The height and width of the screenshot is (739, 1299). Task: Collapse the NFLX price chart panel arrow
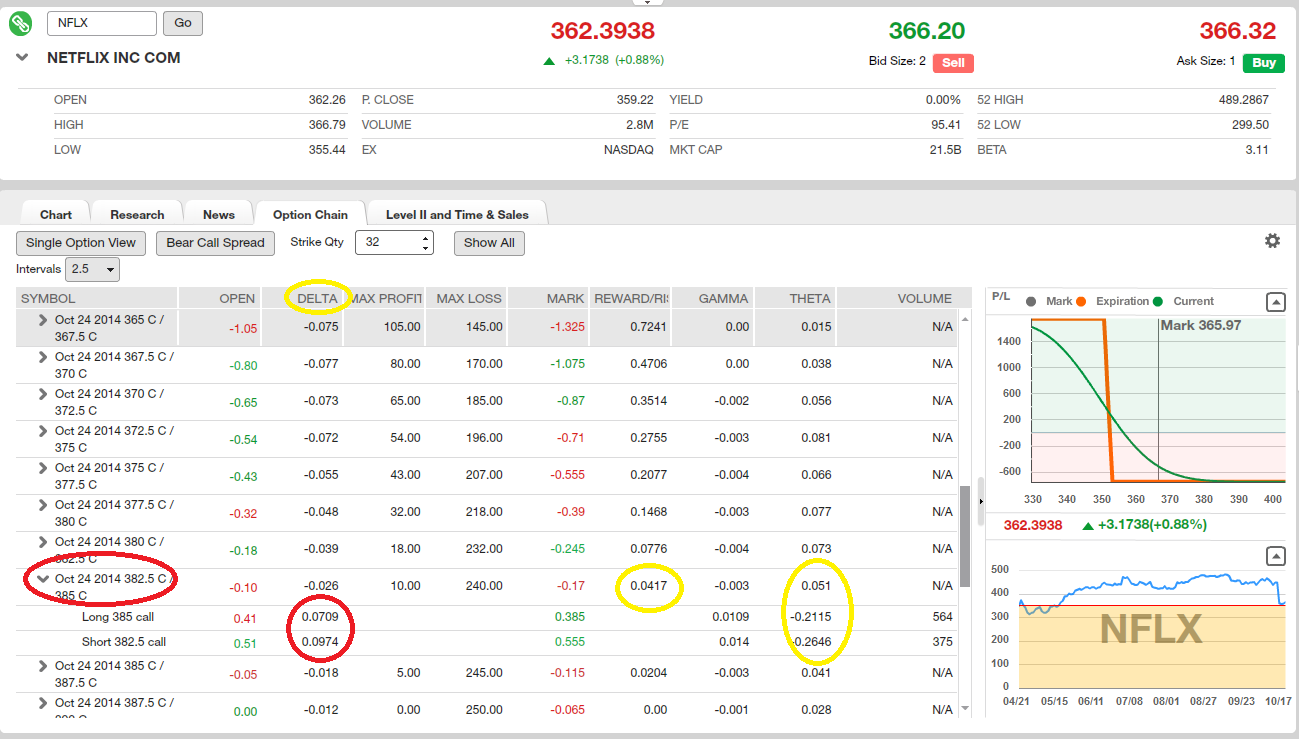pos(1276,556)
